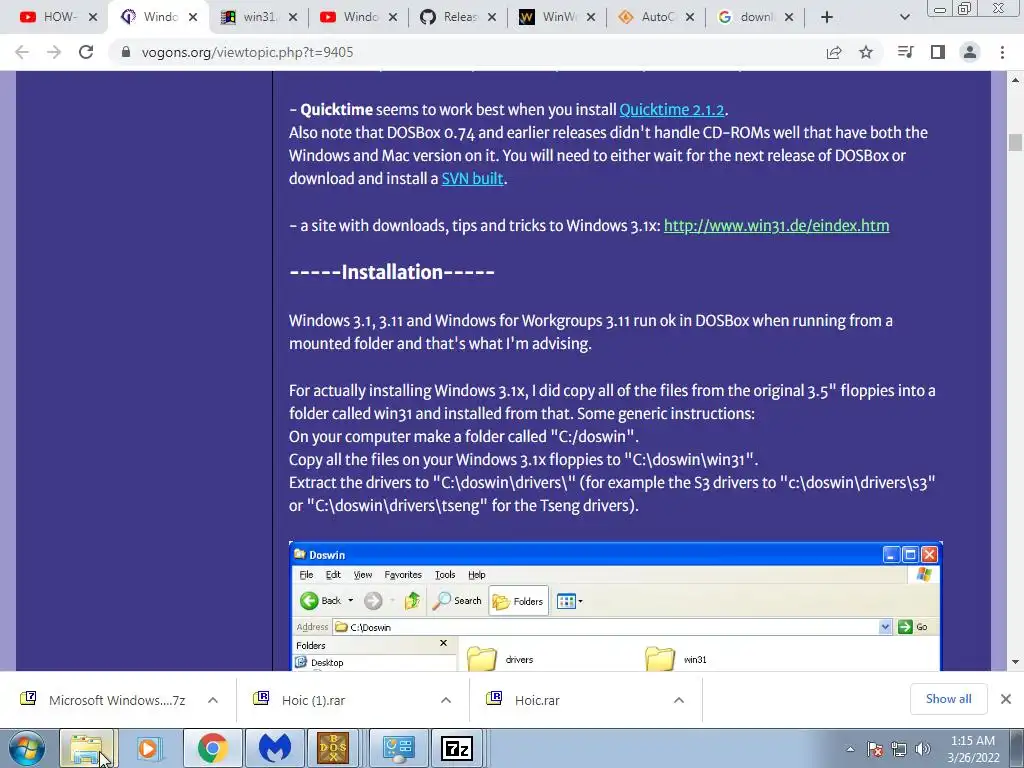
Task: Click the Favorites menu in Doswin screenshot
Action: [x=403, y=575]
